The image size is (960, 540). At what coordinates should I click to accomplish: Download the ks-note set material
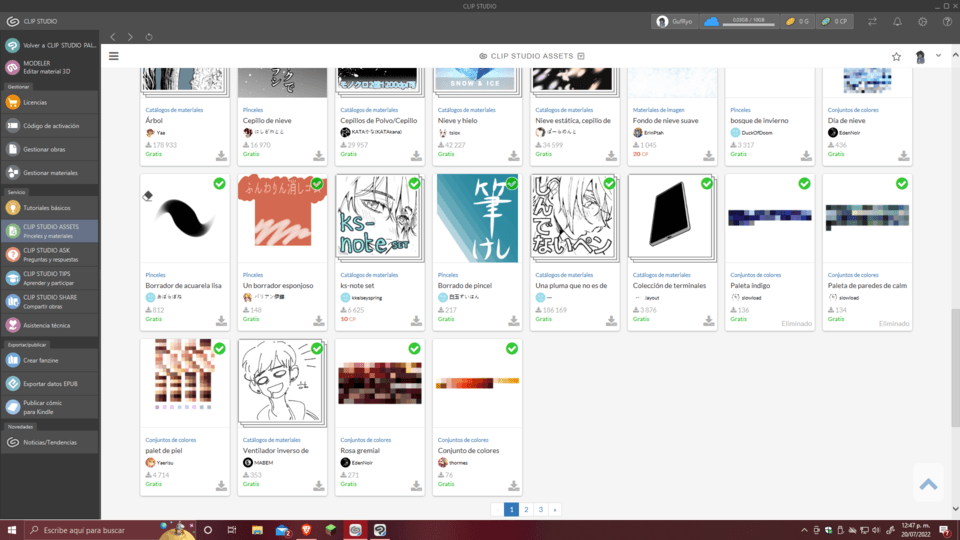[416, 321]
